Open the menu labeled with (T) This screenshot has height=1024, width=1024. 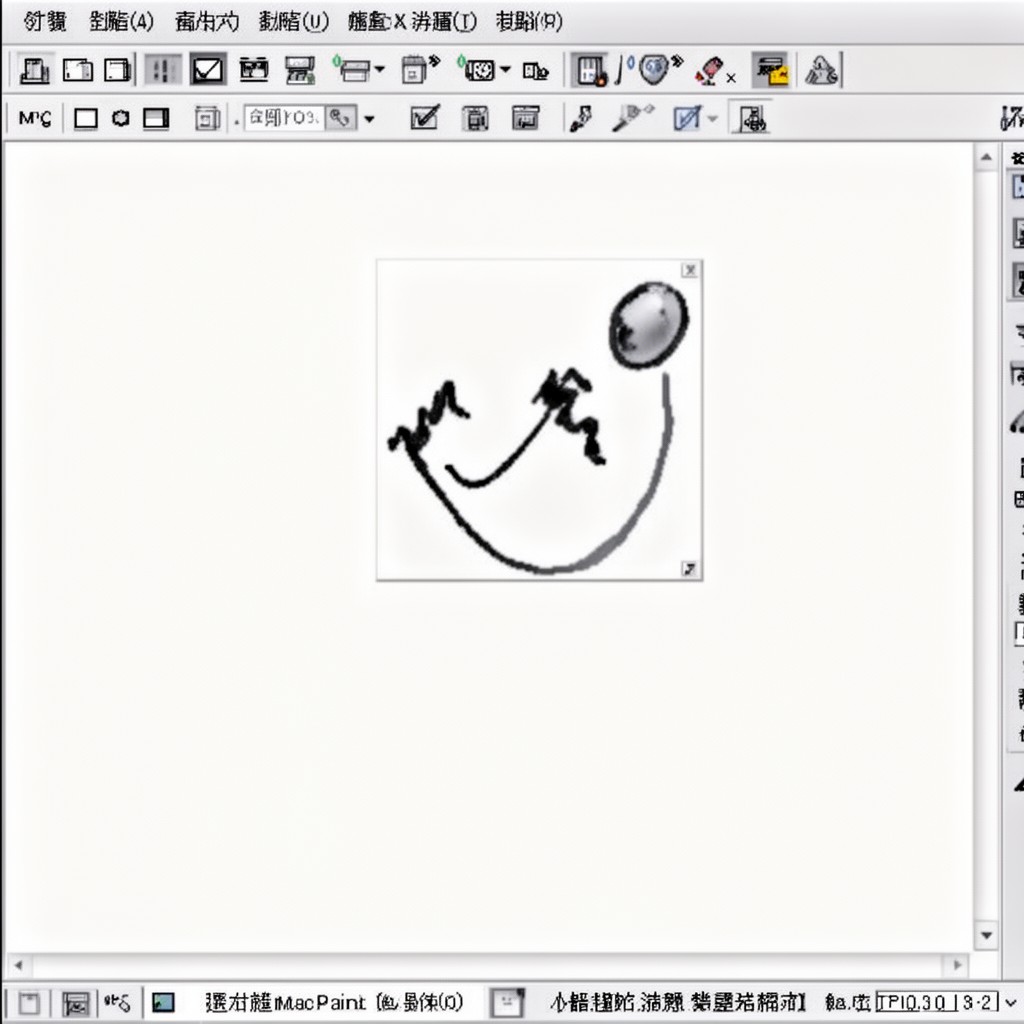click(x=444, y=22)
